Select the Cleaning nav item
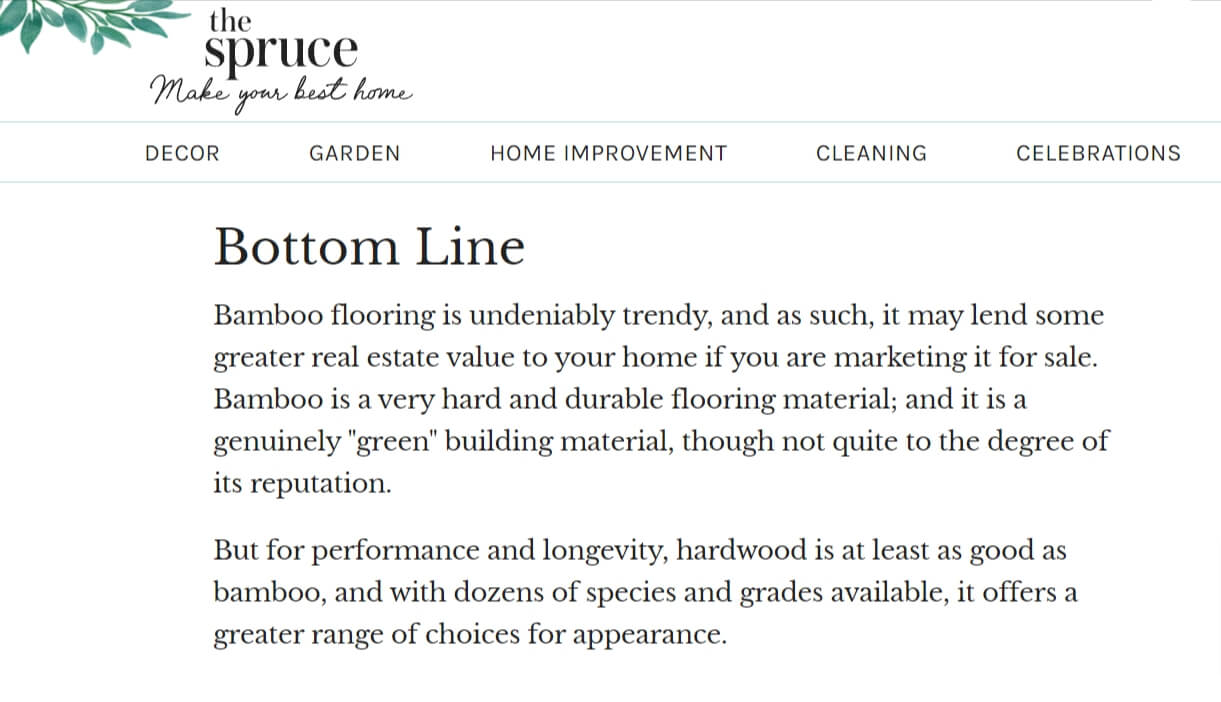Screen dimensions: 1221x702 [x=871, y=153]
